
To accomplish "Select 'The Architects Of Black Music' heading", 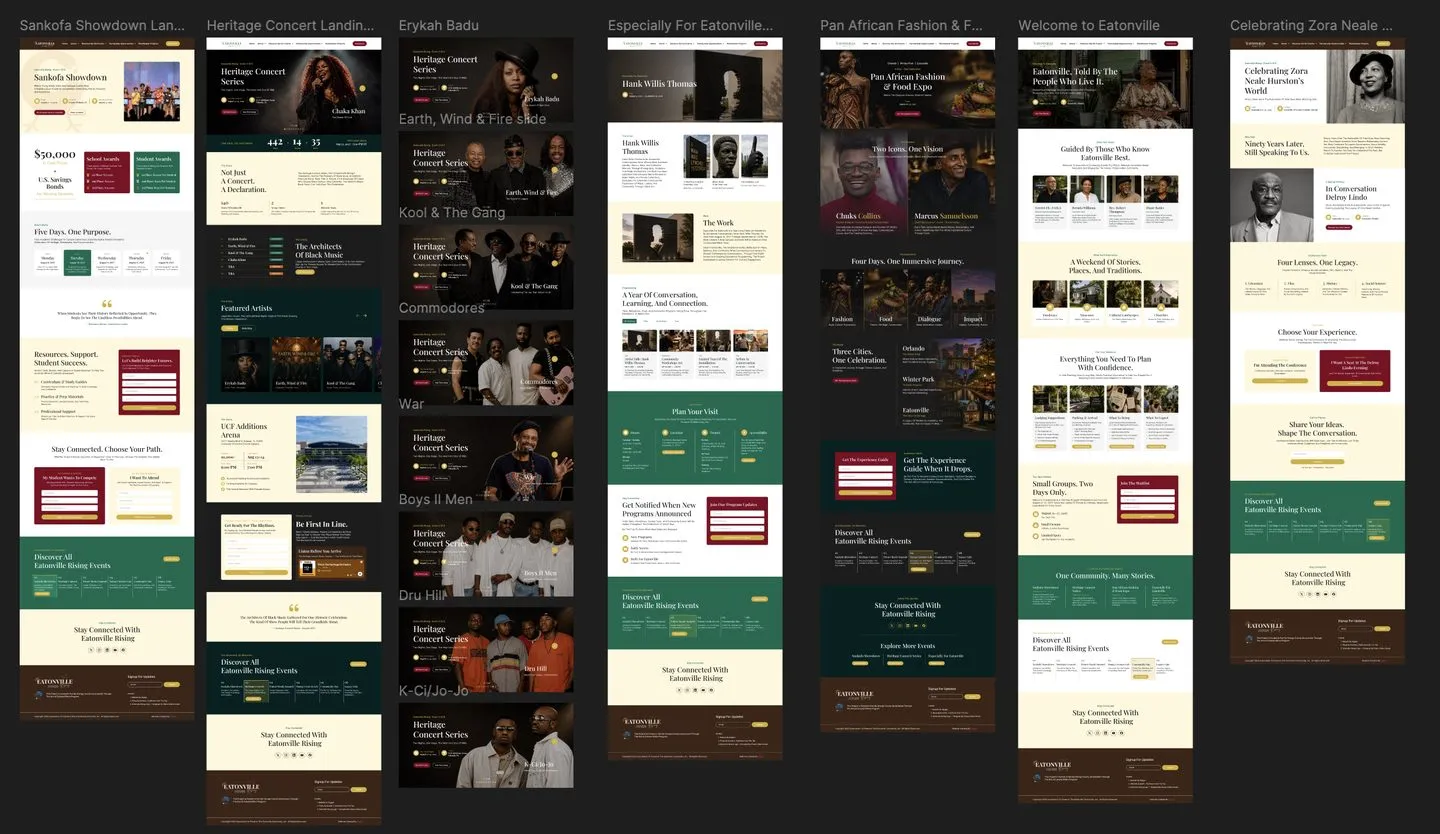I will coord(319,251).
